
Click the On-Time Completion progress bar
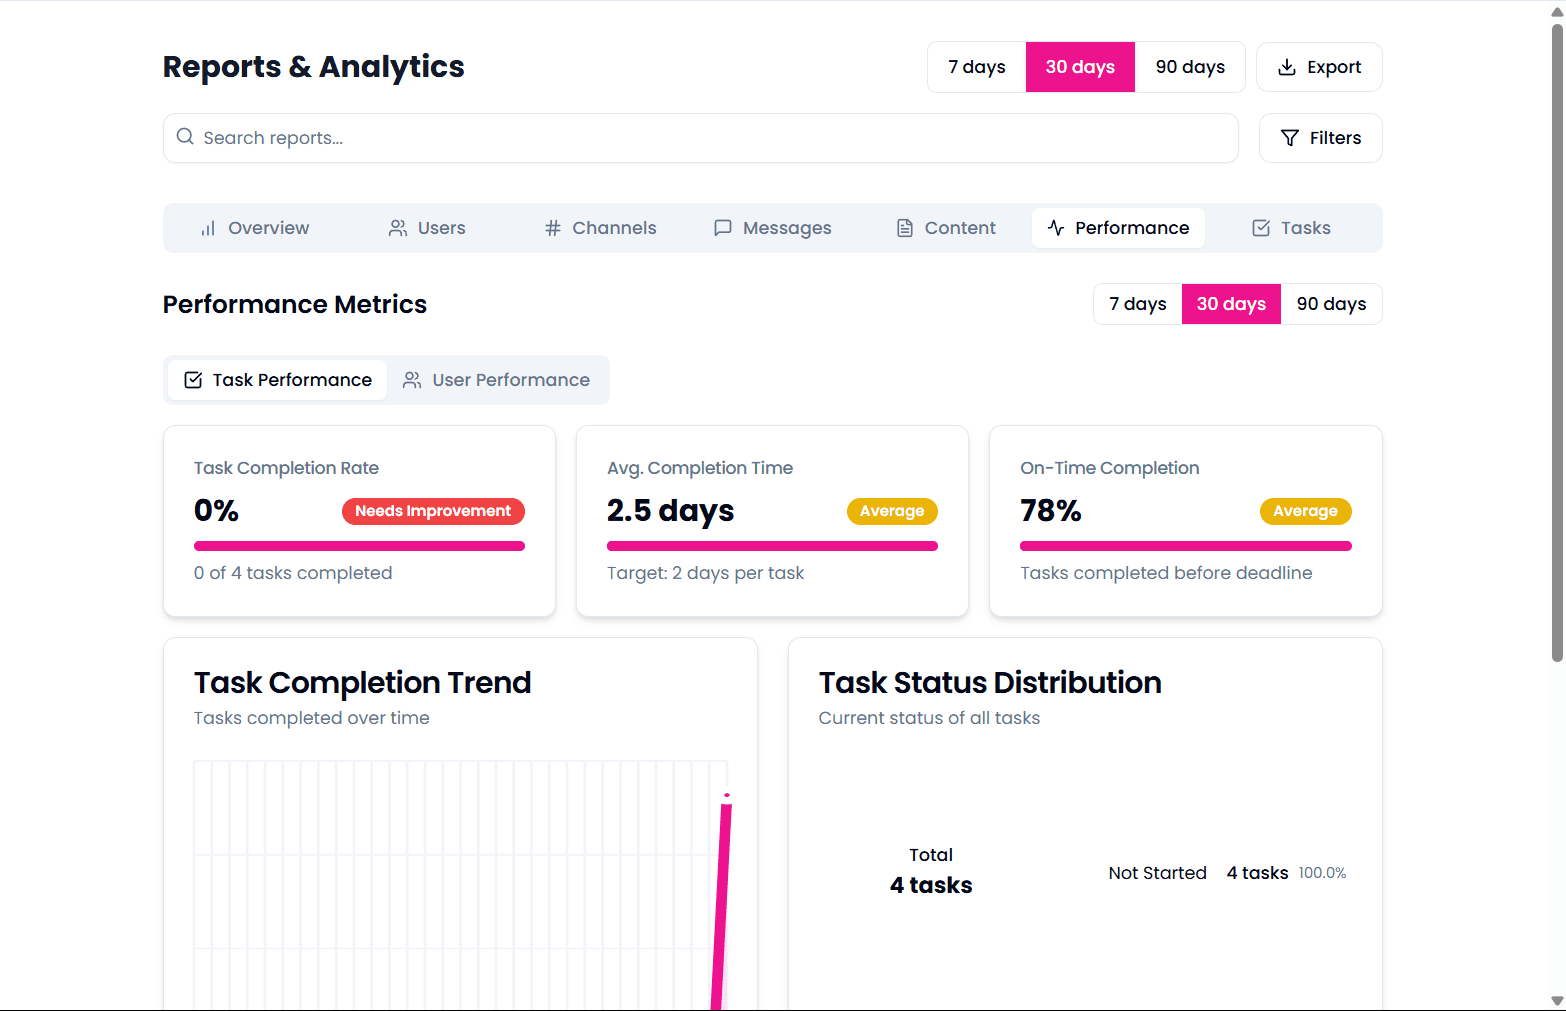click(1185, 546)
